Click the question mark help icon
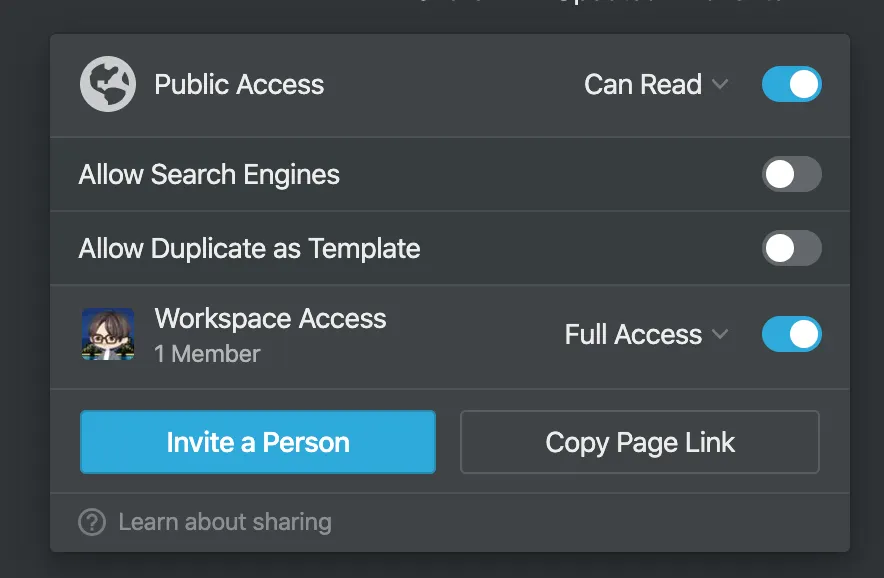Viewport: 884px width, 578px height. click(x=92, y=522)
